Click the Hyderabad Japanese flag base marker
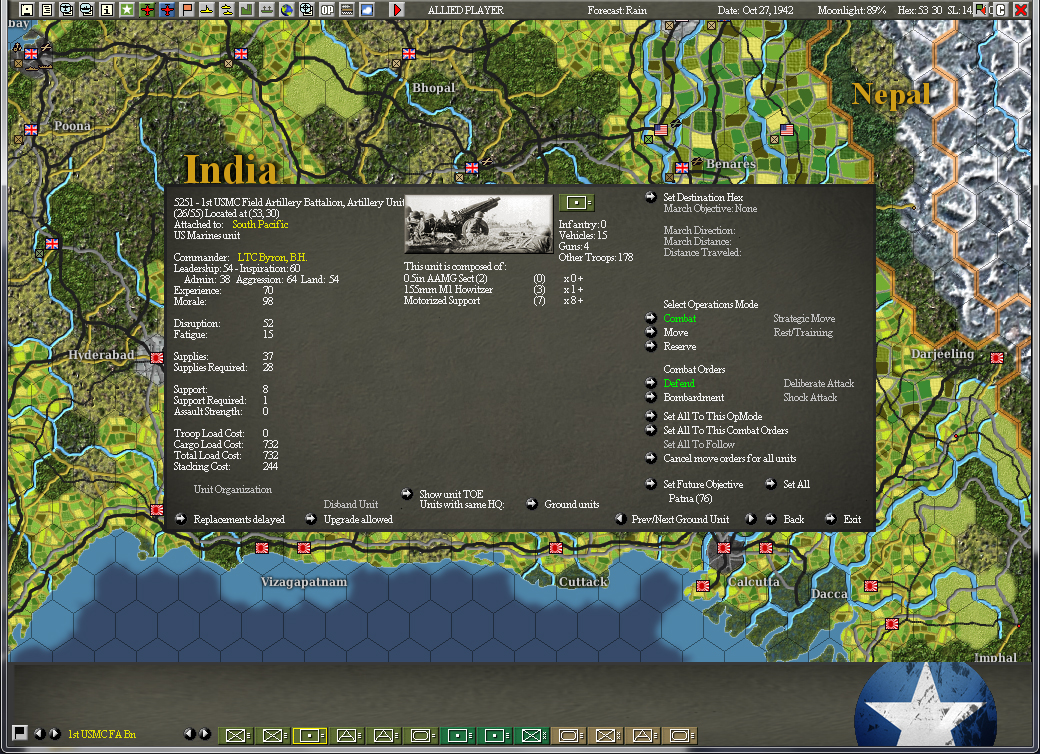This screenshot has width=1040, height=754. 157,357
